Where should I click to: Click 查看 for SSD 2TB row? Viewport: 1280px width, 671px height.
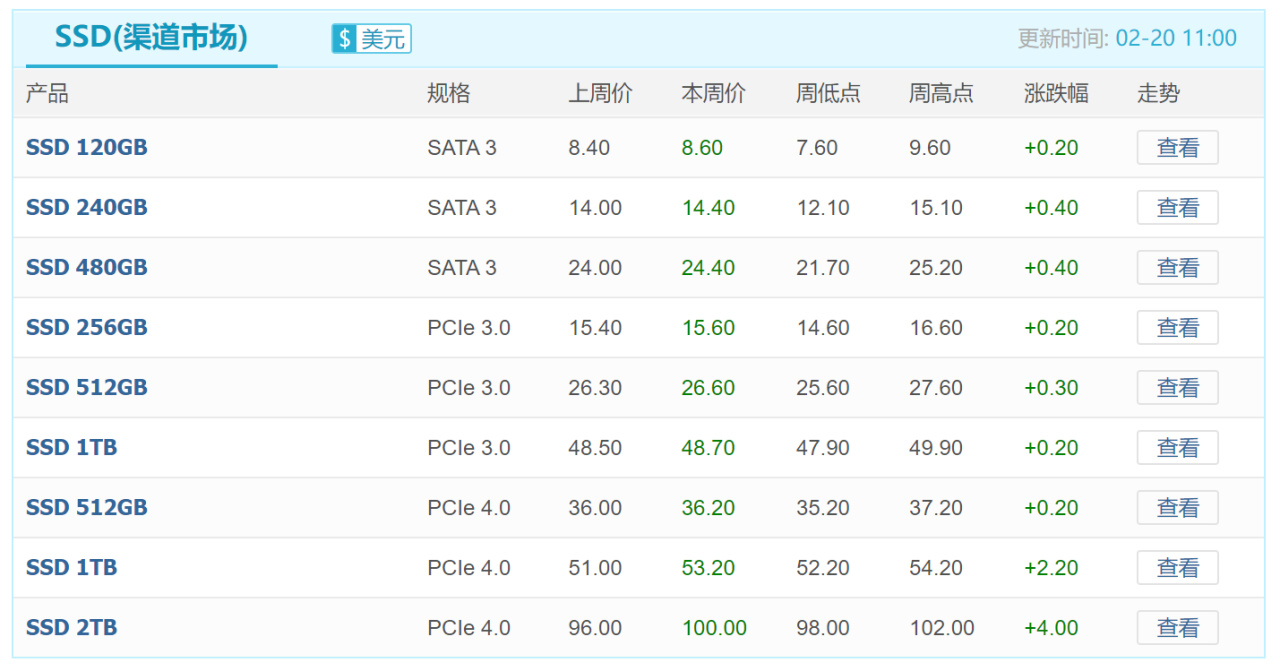pos(1177,628)
